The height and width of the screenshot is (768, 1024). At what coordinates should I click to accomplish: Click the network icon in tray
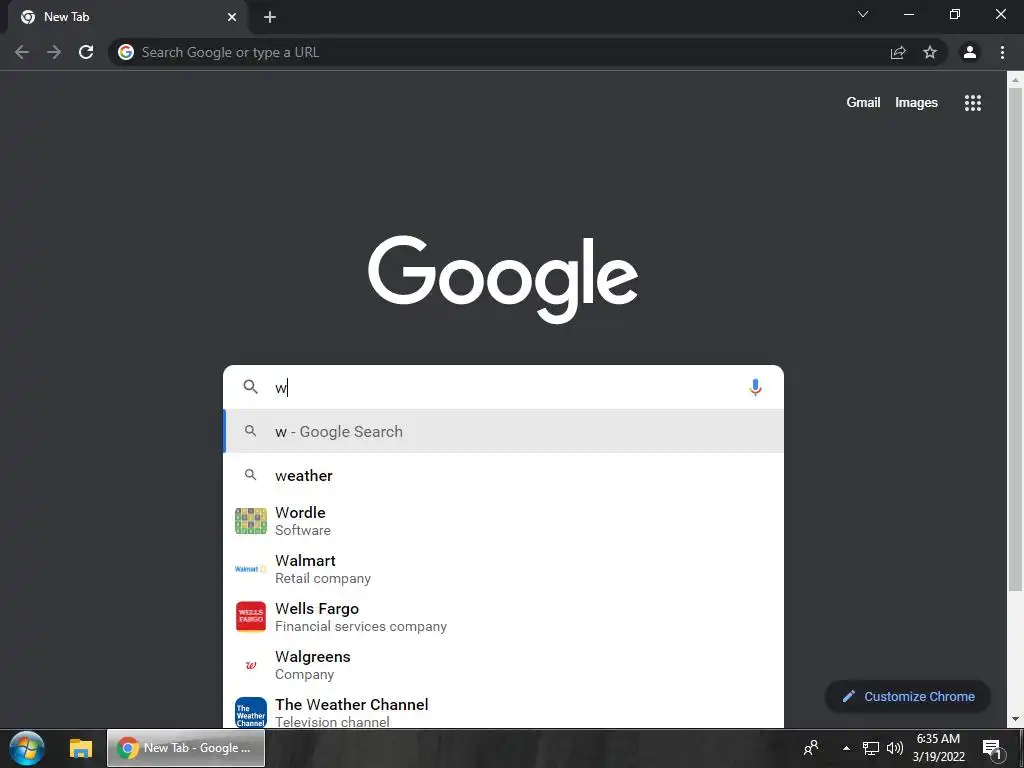click(x=871, y=748)
